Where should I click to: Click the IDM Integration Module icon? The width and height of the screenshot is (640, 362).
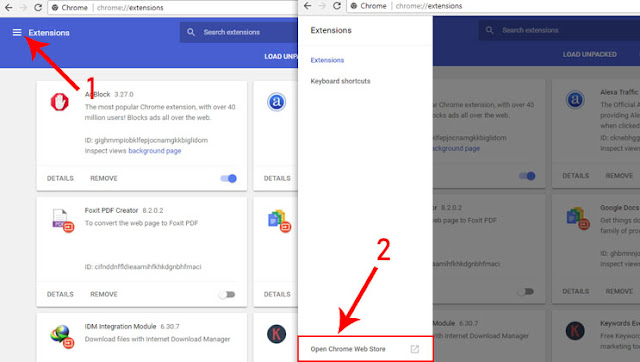[62, 336]
